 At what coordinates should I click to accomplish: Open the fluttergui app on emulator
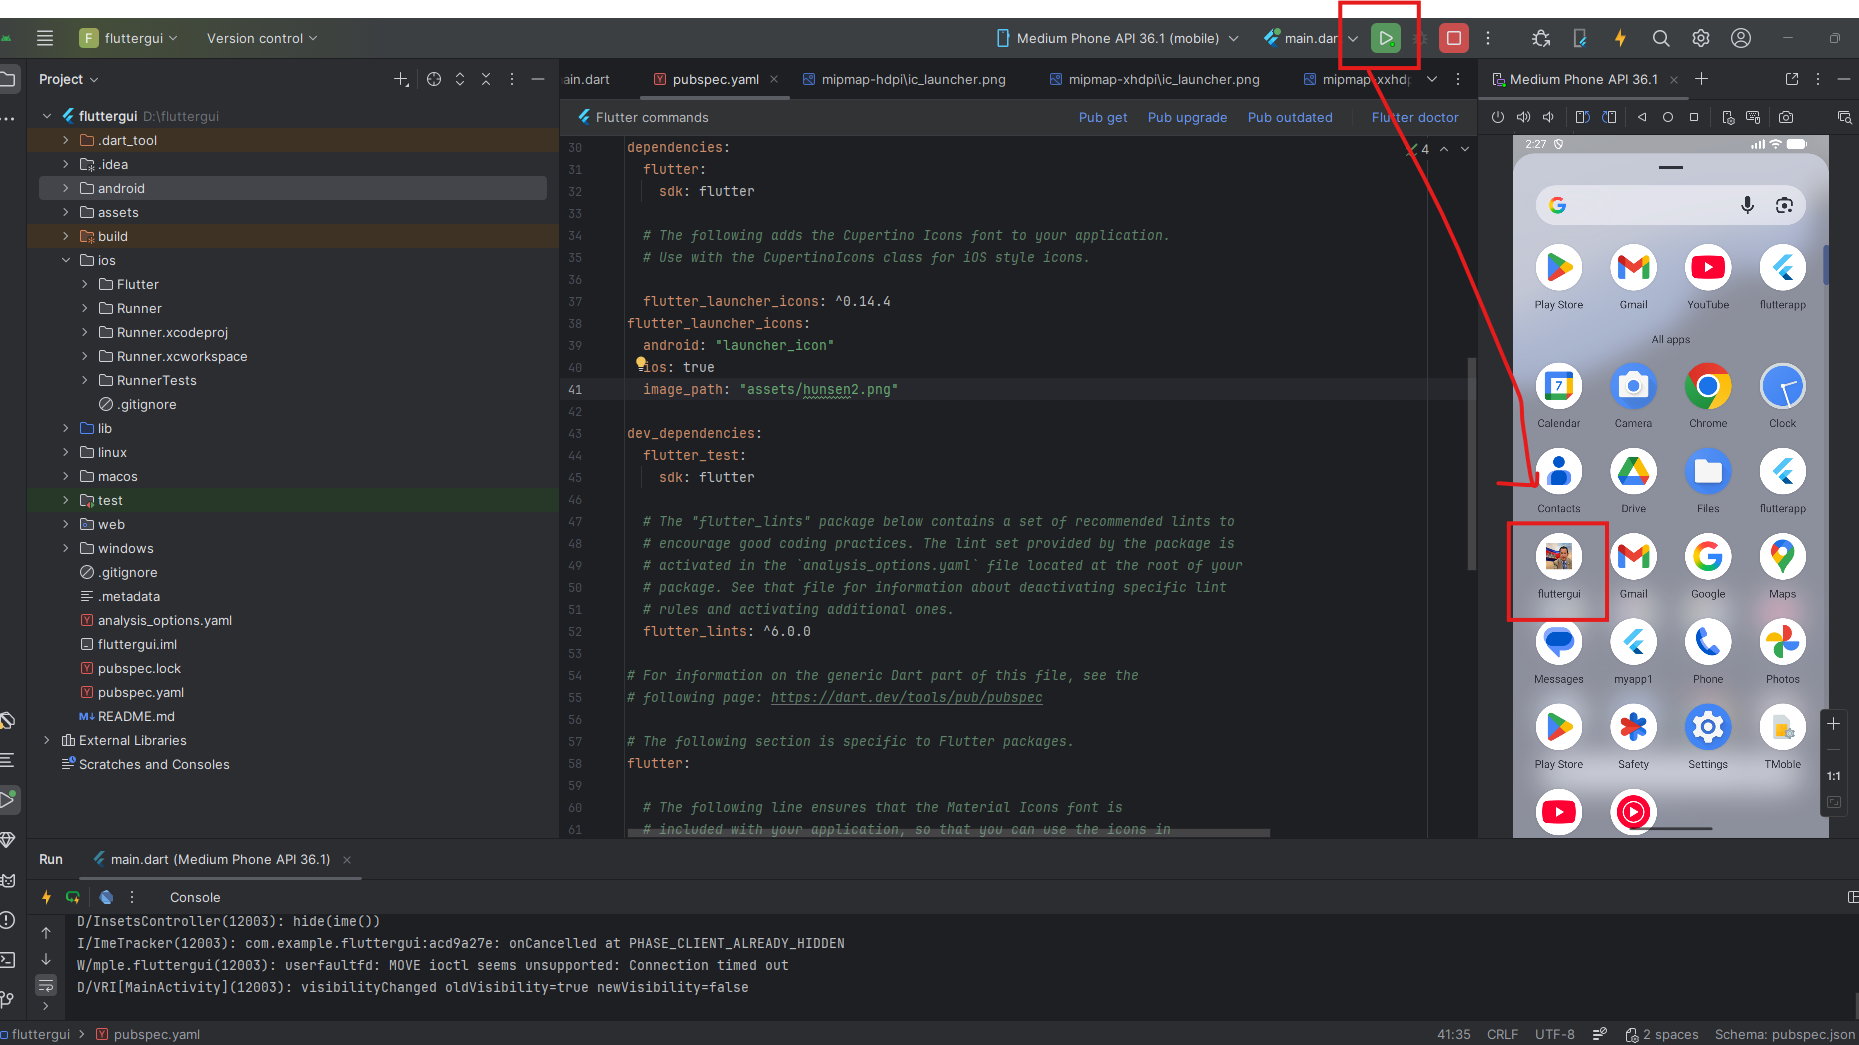1558,558
